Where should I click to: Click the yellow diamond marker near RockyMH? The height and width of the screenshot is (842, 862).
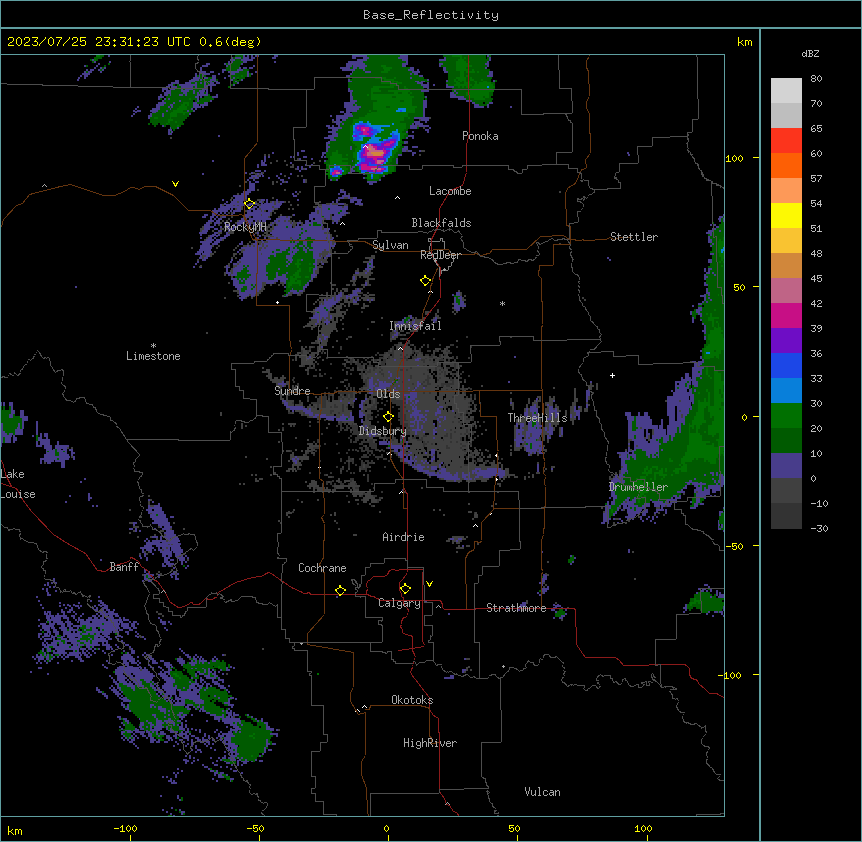(x=250, y=204)
